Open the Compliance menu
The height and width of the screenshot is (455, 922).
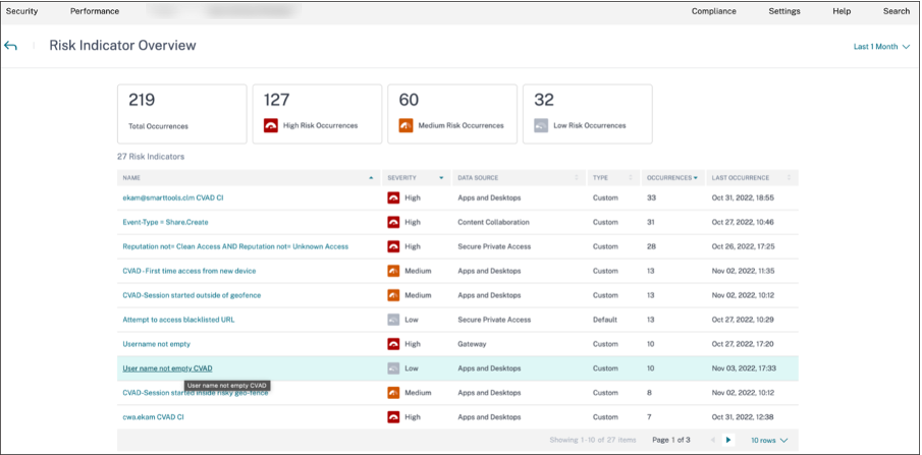(x=714, y=11)
